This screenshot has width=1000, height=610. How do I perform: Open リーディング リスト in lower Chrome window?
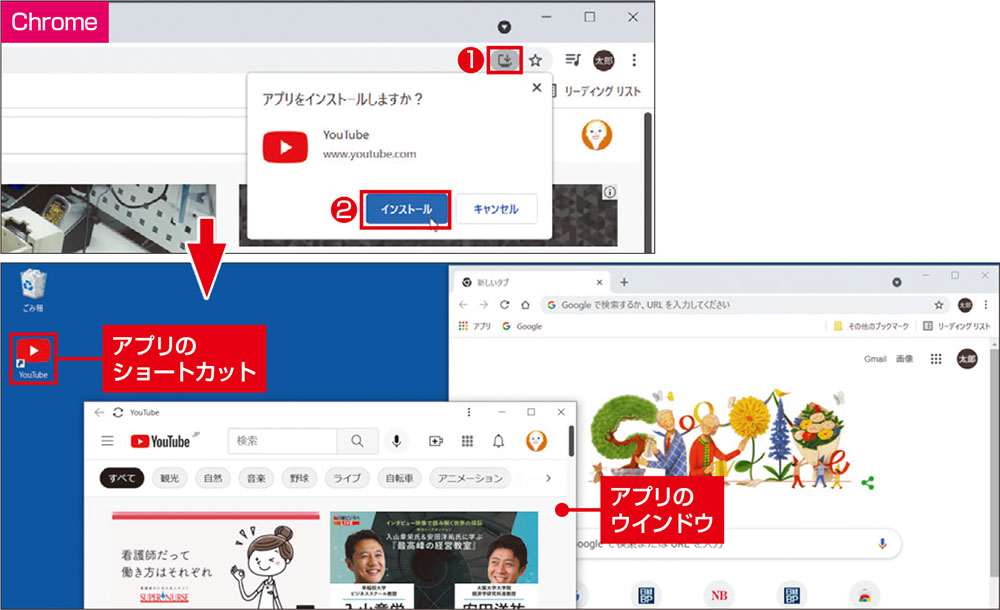click(x=956, y=326)
